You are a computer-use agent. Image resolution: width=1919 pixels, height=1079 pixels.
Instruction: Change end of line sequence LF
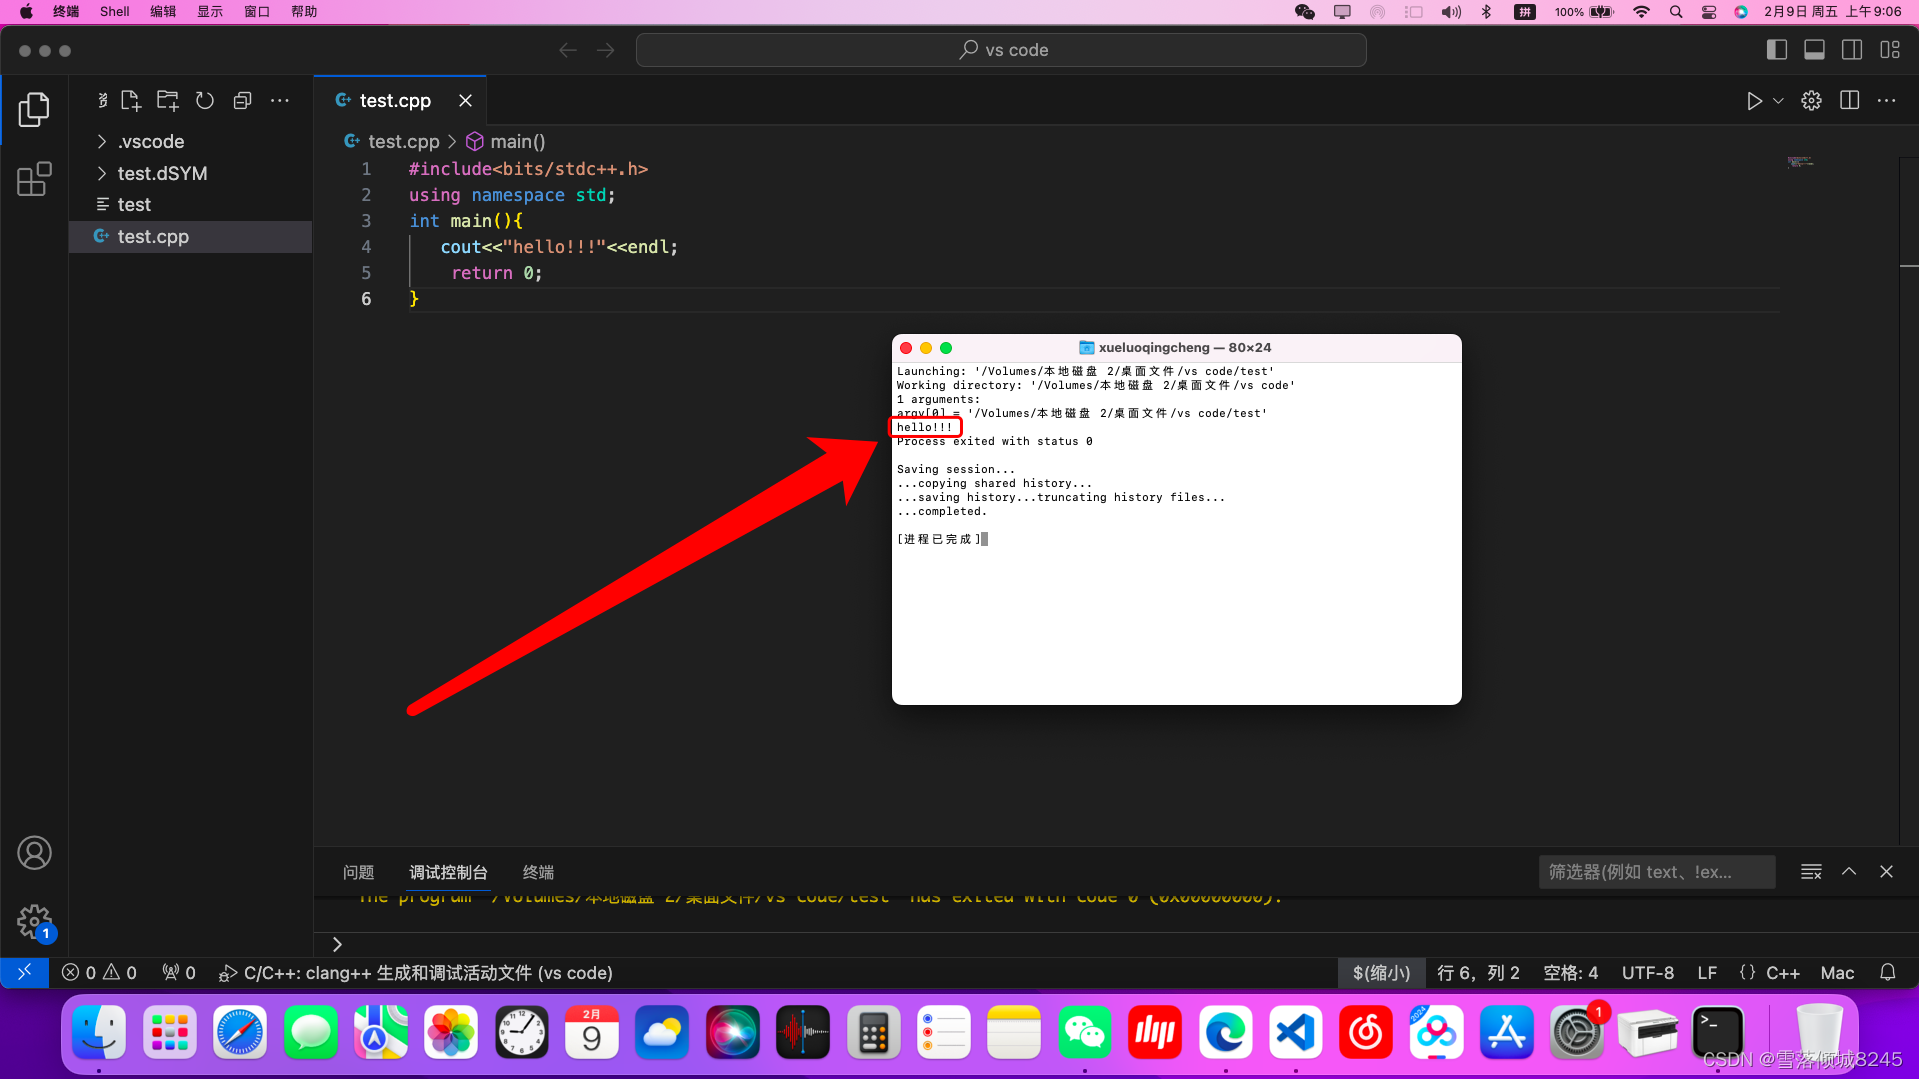[1707, 972]
